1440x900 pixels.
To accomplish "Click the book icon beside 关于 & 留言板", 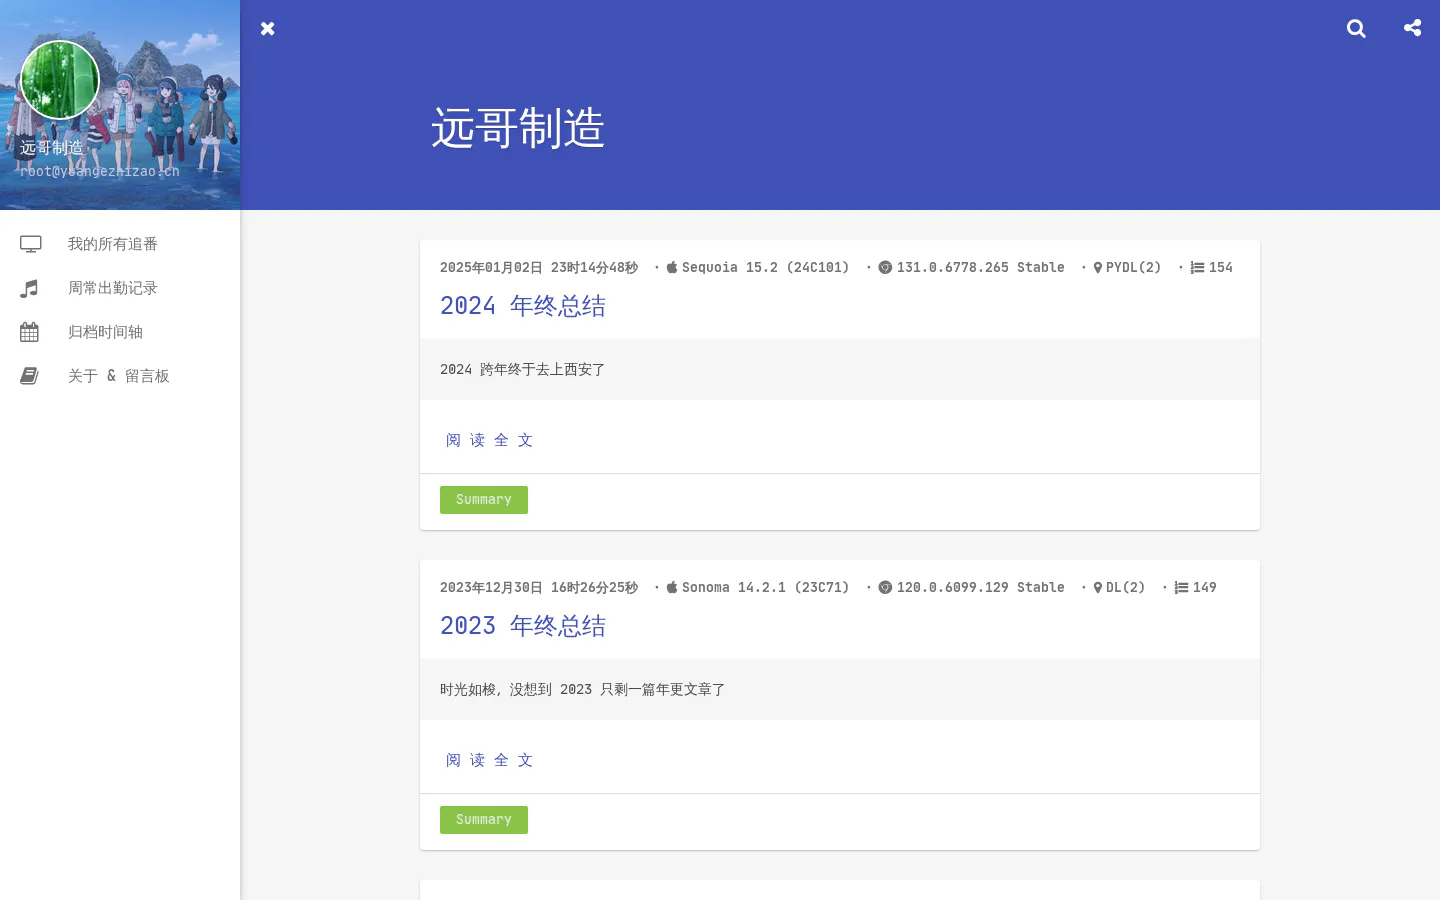I will pos(29,376).
